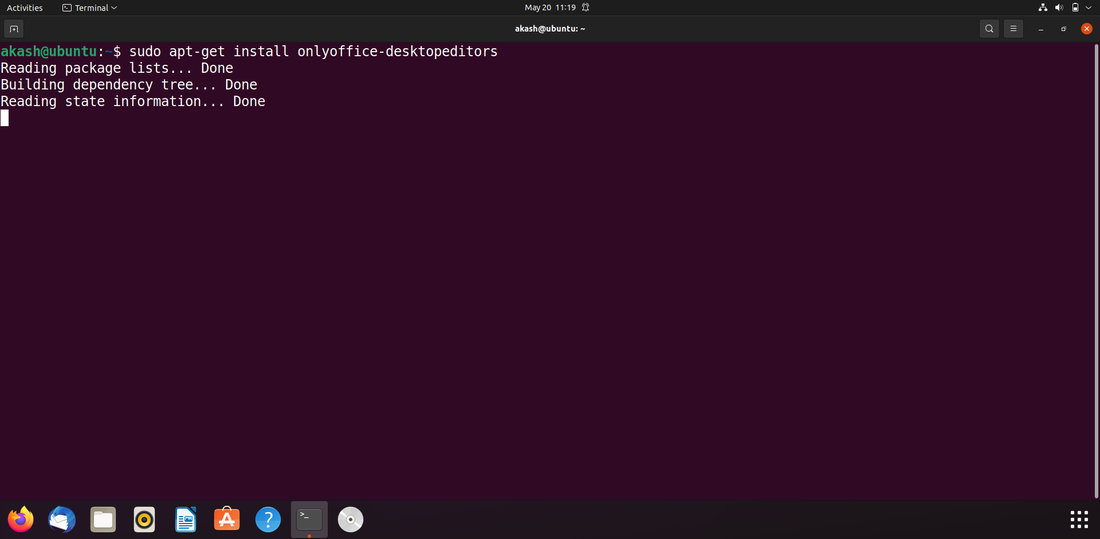Open the disc icon in the dock
The image size is (1100, 539).
(351, 519)
